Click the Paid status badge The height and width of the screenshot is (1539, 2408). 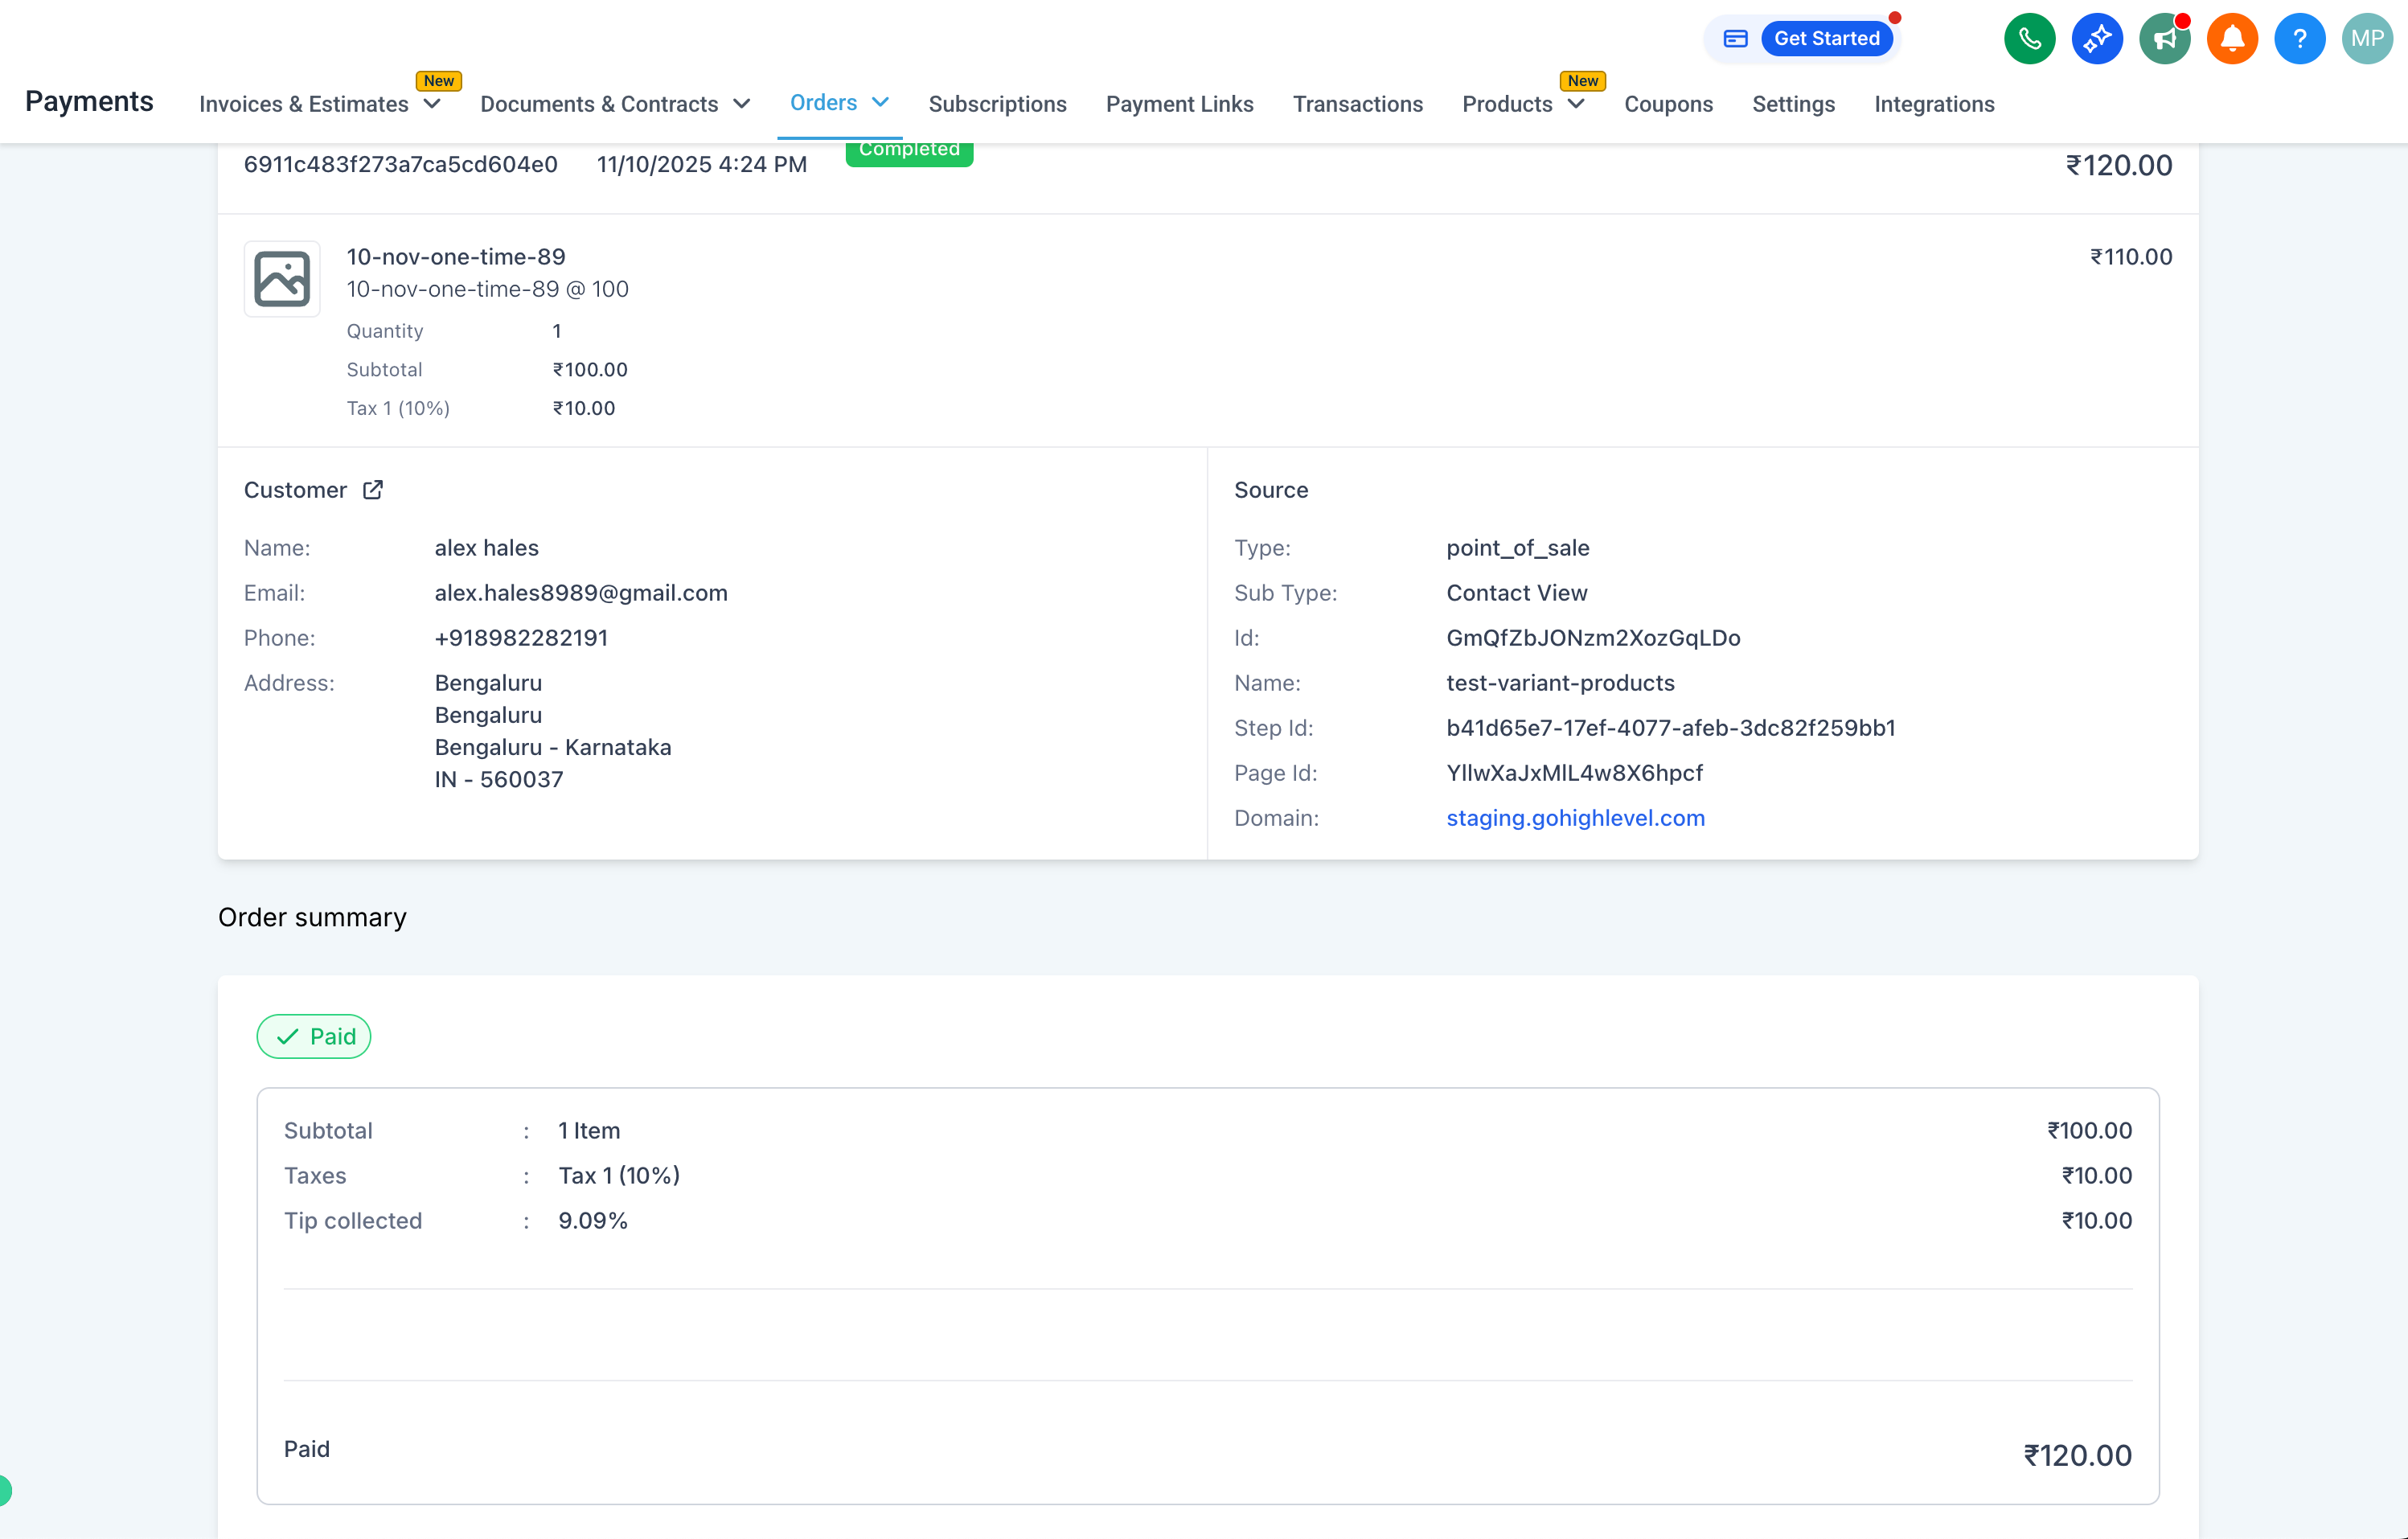tap(314, 1036)
